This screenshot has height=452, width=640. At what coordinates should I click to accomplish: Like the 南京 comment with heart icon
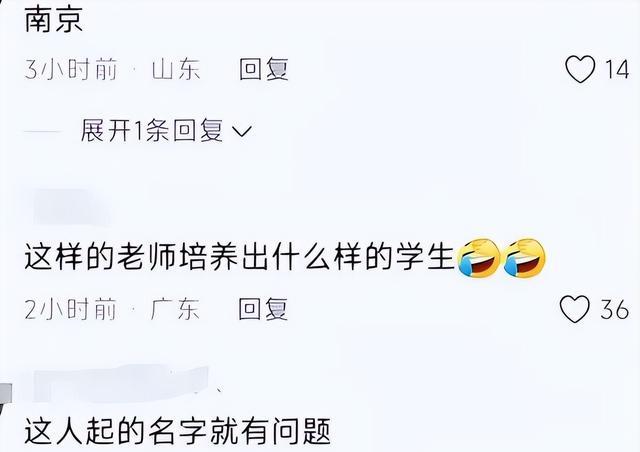coord(580,69)
